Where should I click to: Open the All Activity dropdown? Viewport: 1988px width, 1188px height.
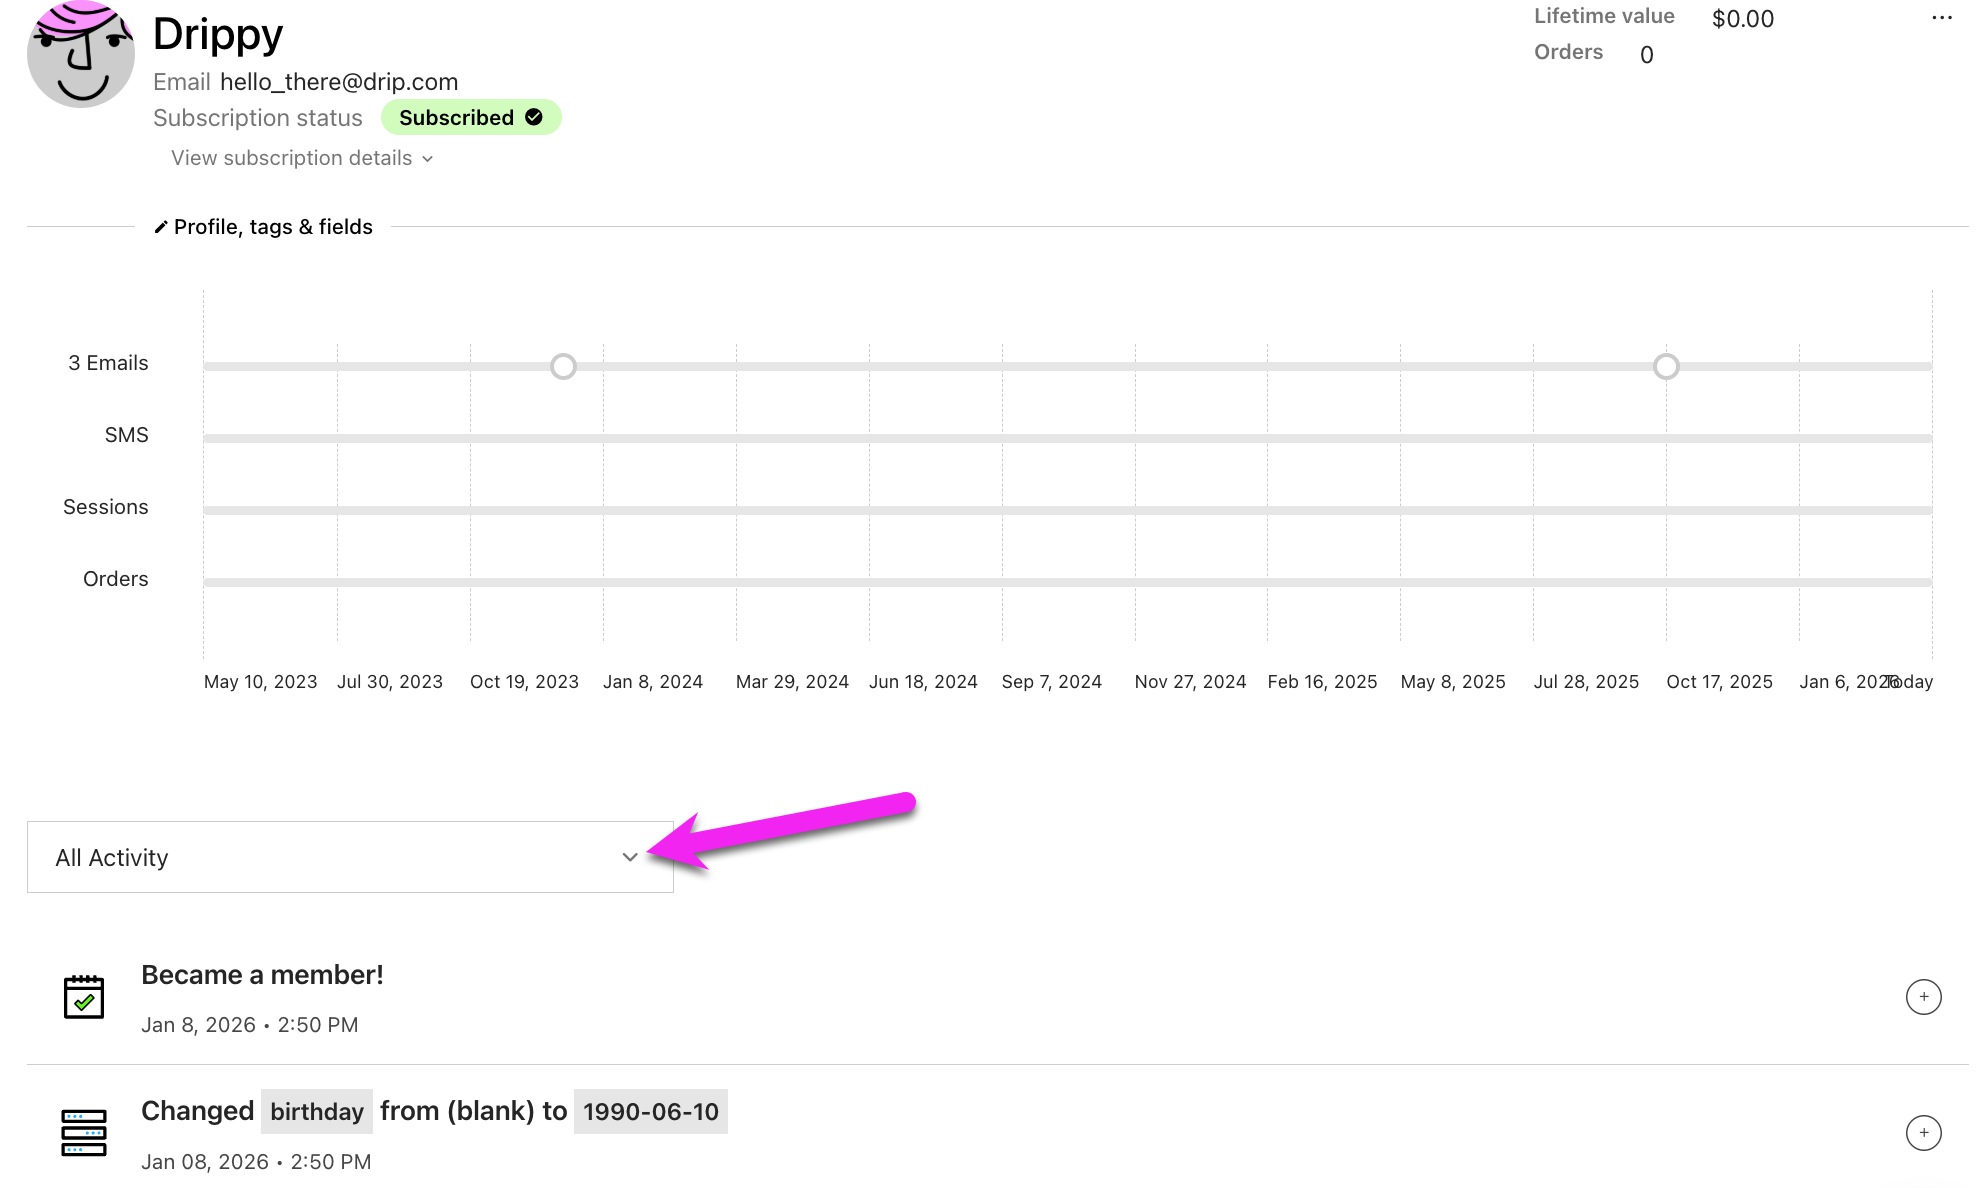[x=349, y=857]
